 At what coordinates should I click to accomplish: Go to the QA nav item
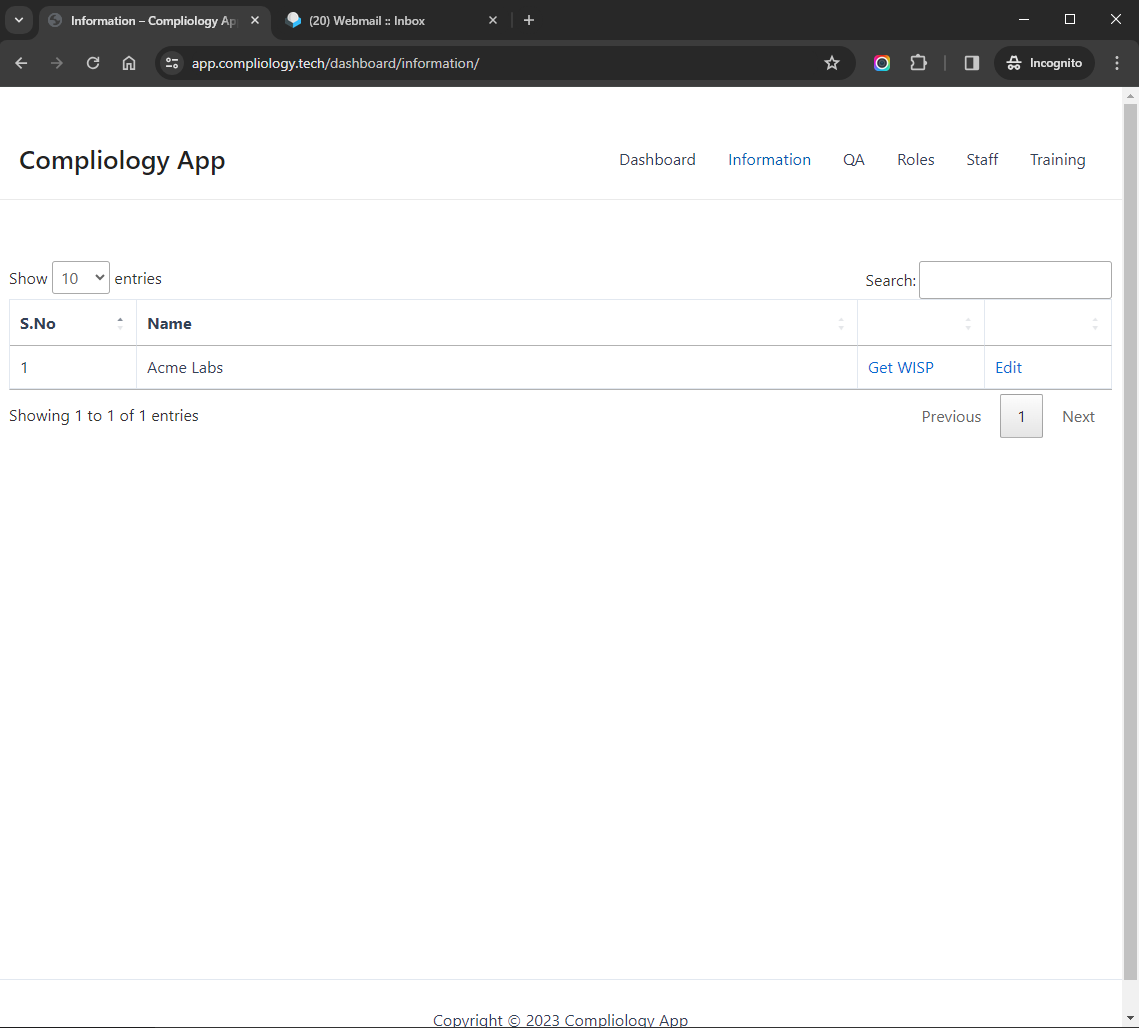tap(854, 160)
